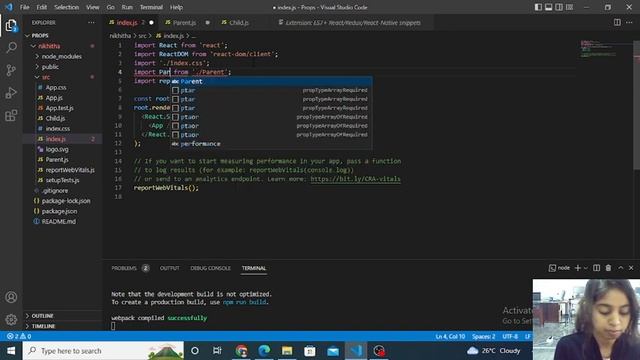
Task: Open the Selection menu
Action: pyautogui.click(x=66, y=7)
